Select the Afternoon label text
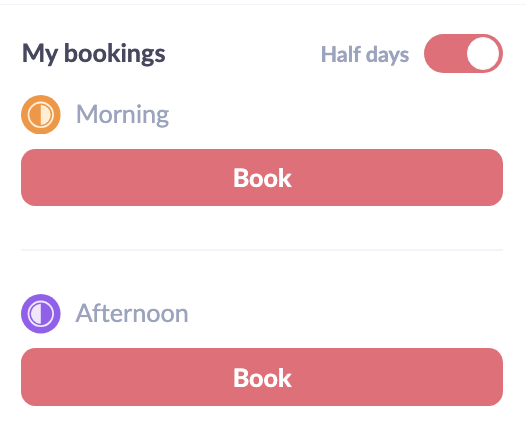Viewport: 526px width, 434px height. pyautogui.click(x=132, y=313)
